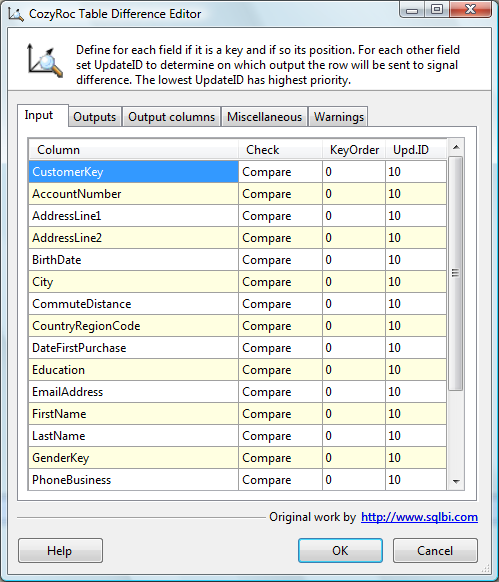The width and height of the screenshot is (499, 582).
Task: Confirm with the OK button
Action: click(340, 550)
